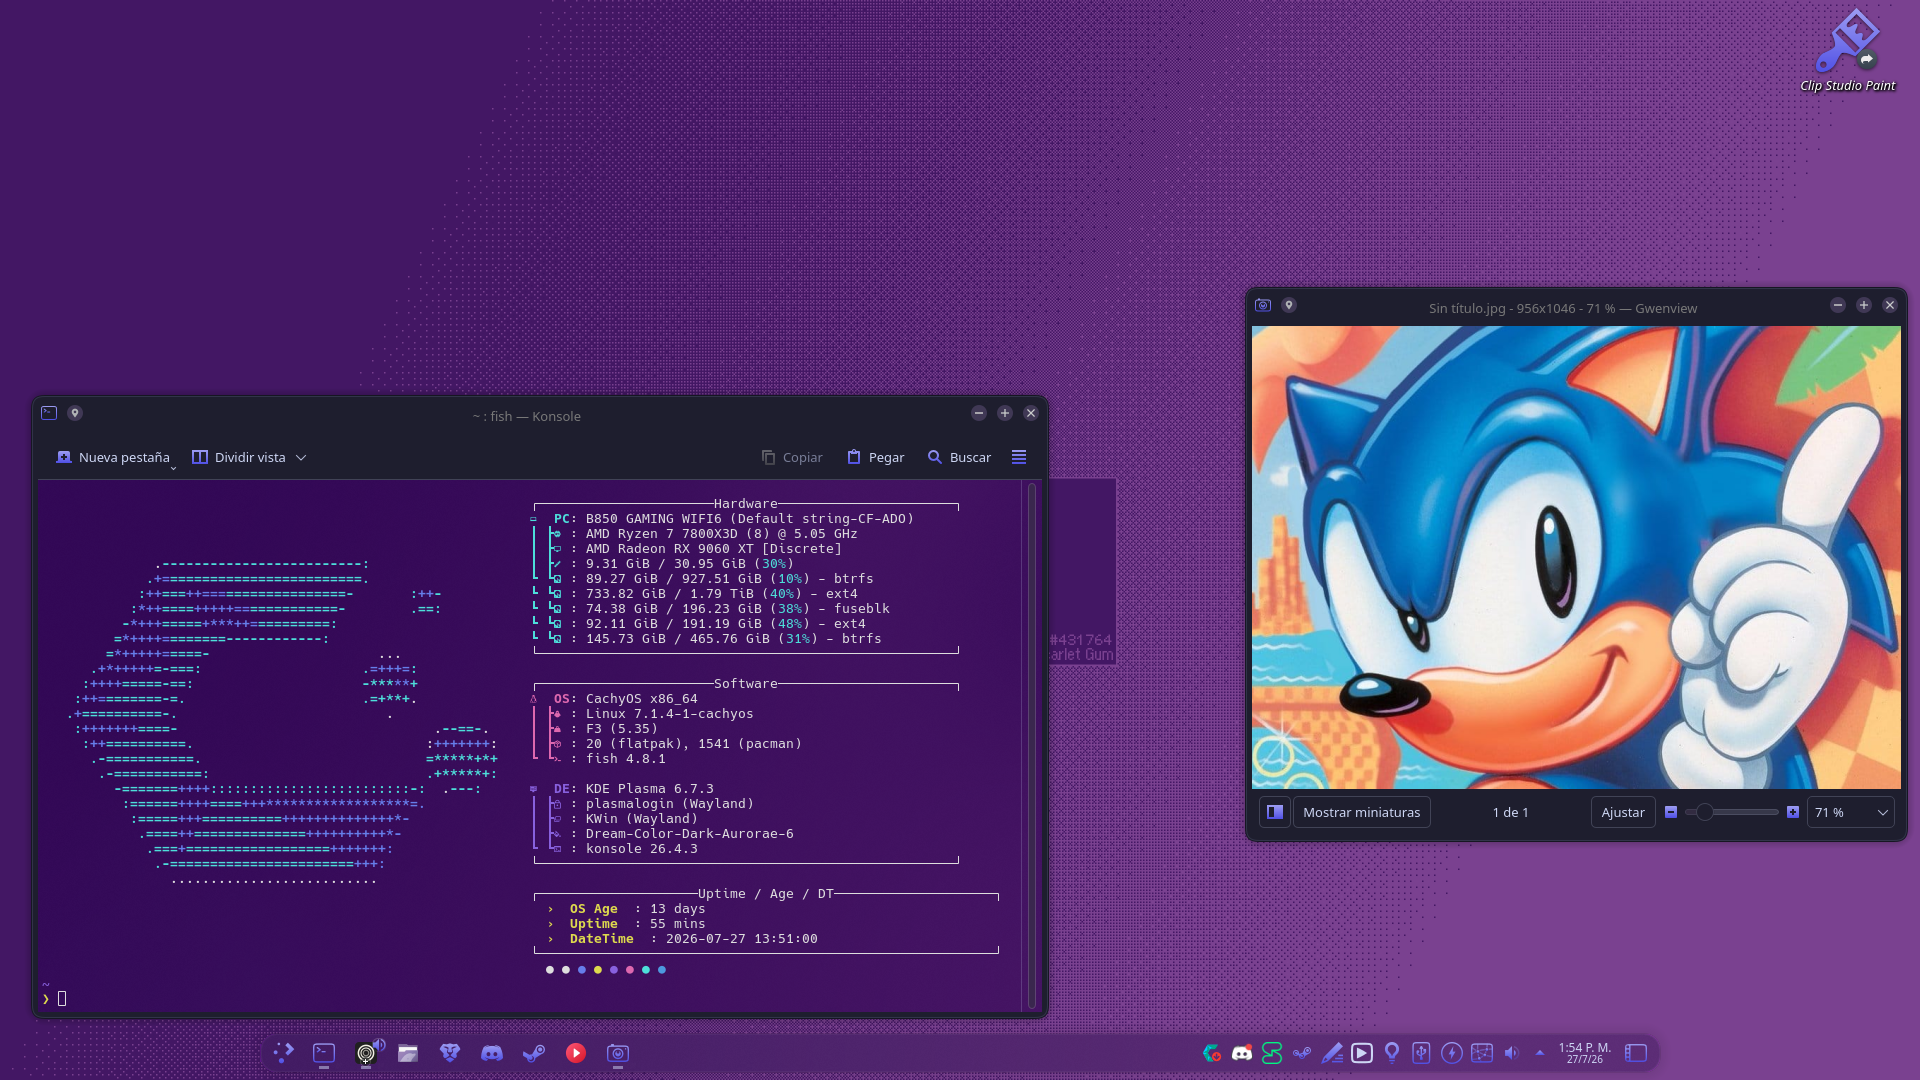Open Discord from the taskbar
Screen dimensions: 1920x1080
492,1052
